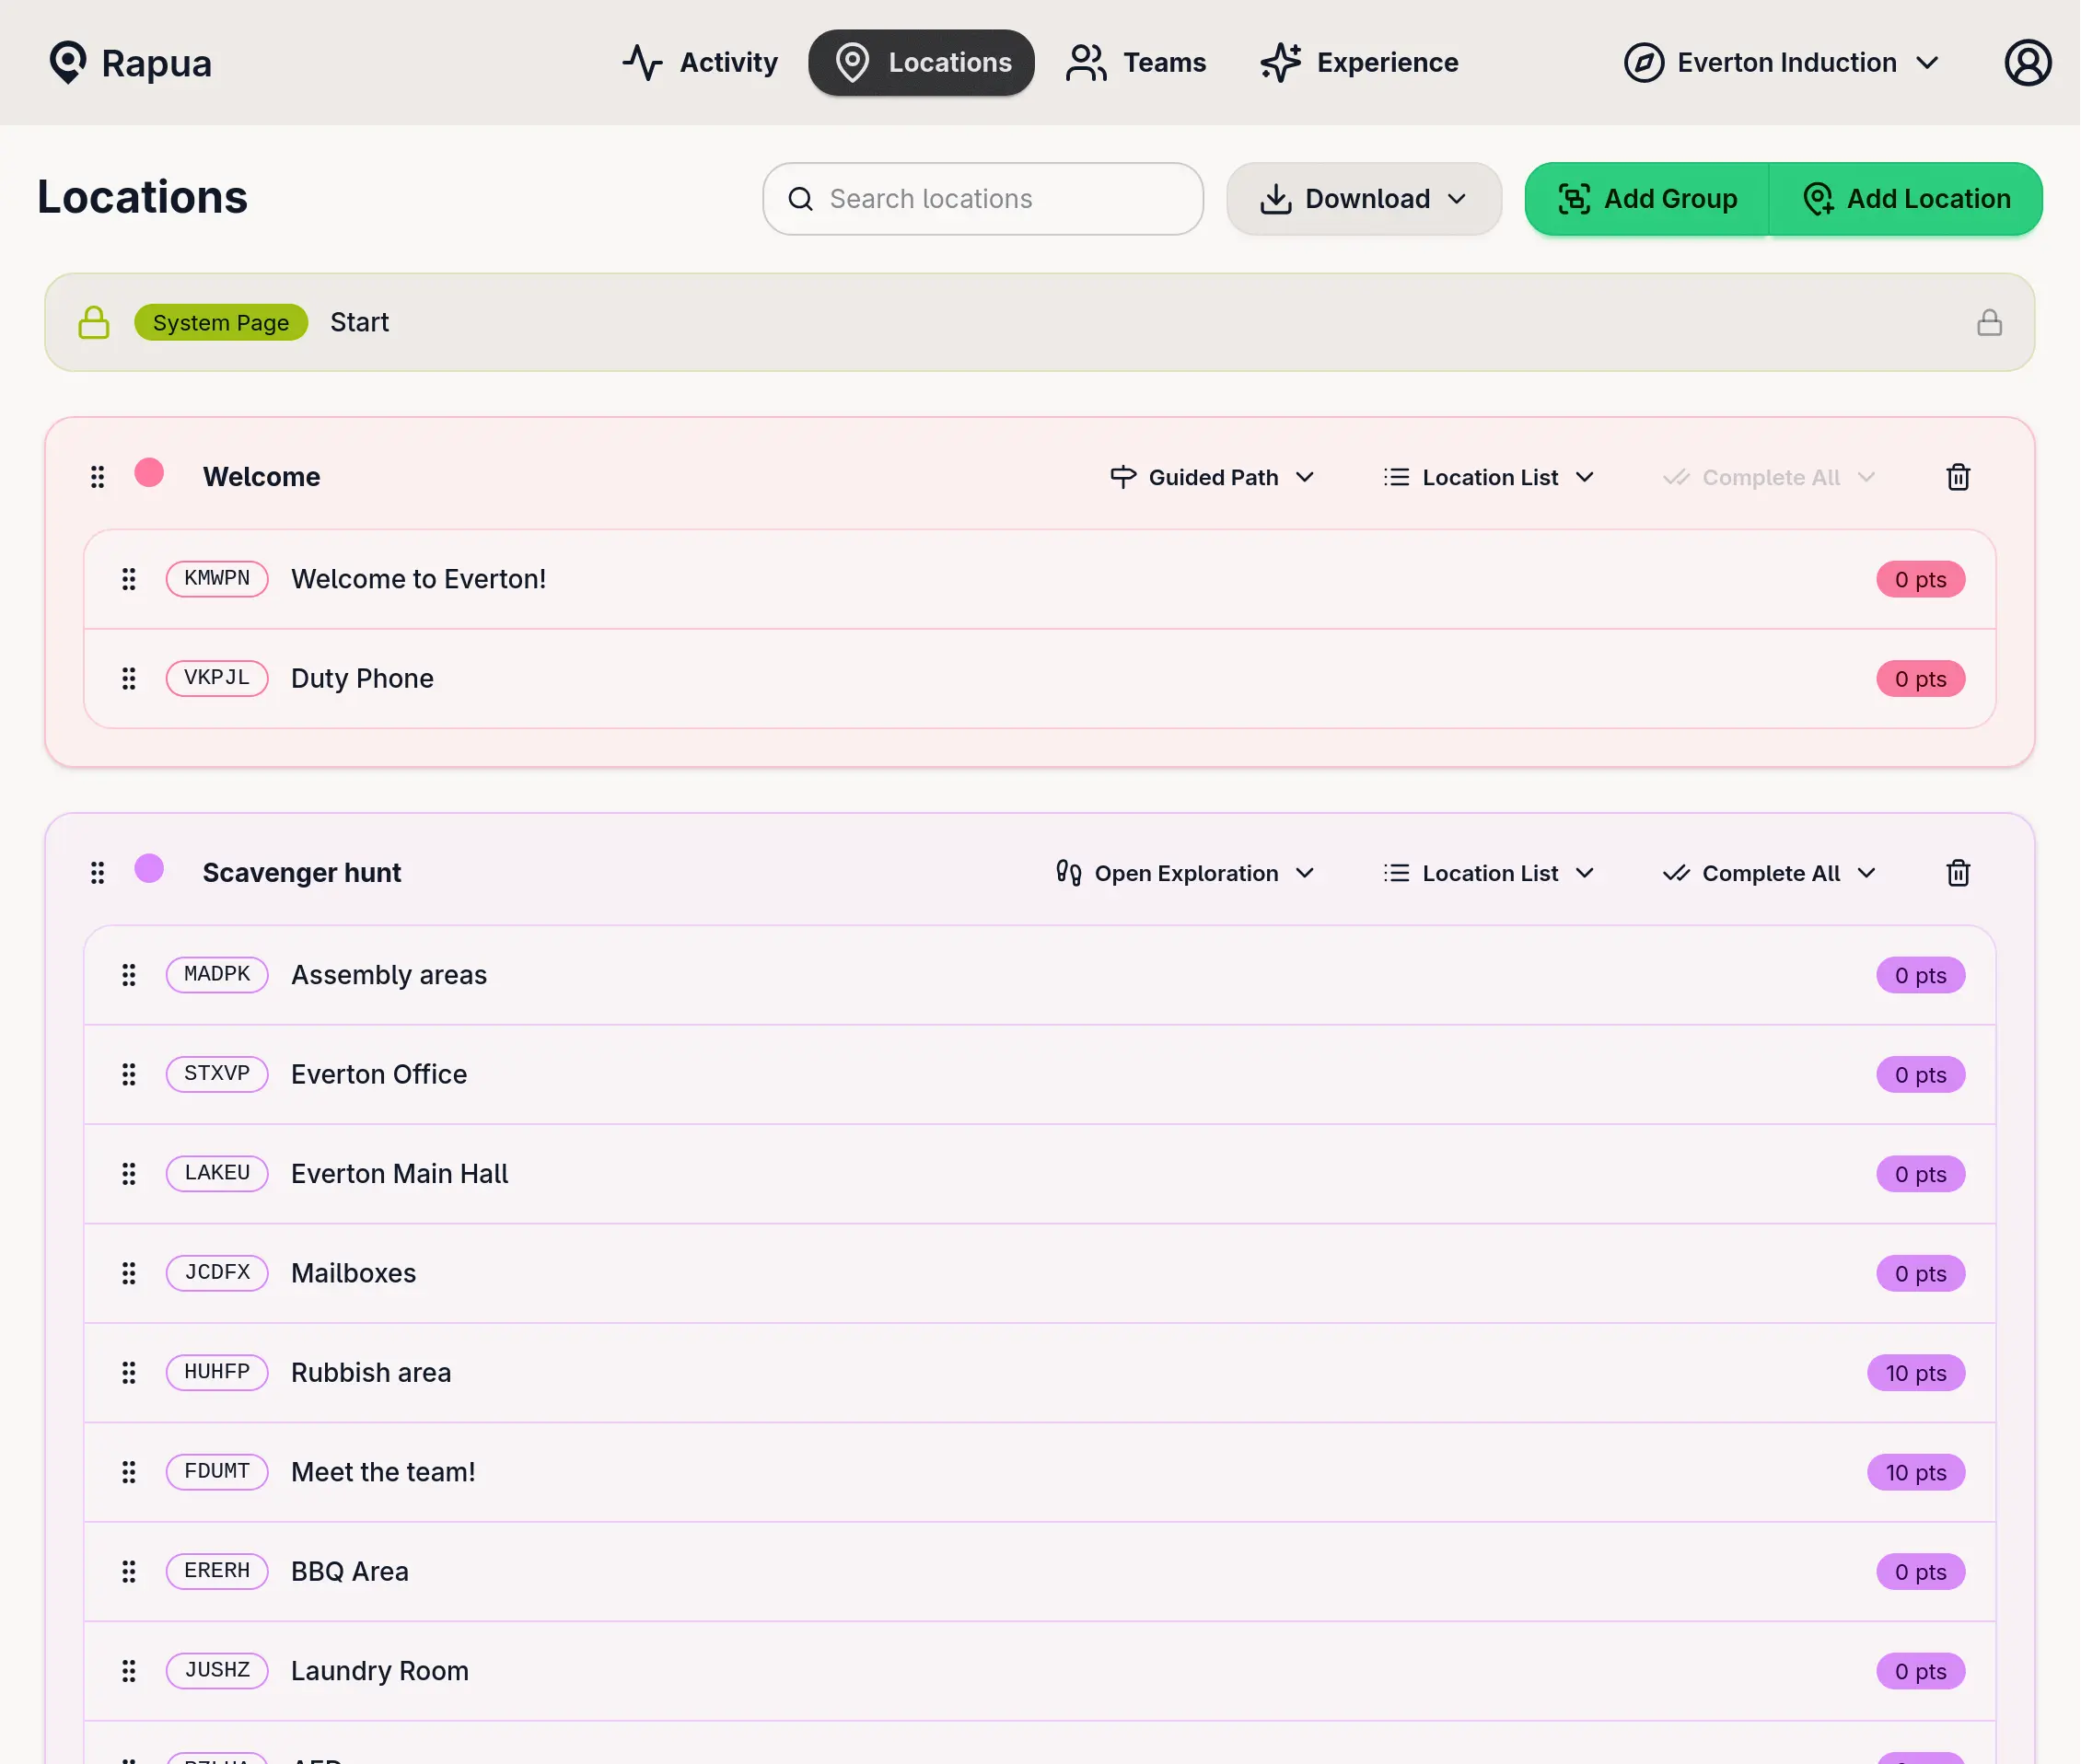Open the Guided Path dropdown for Welcome
Viewport: 2081px width, 1764px height.
pyautogui.click(x=1212, y=477)
